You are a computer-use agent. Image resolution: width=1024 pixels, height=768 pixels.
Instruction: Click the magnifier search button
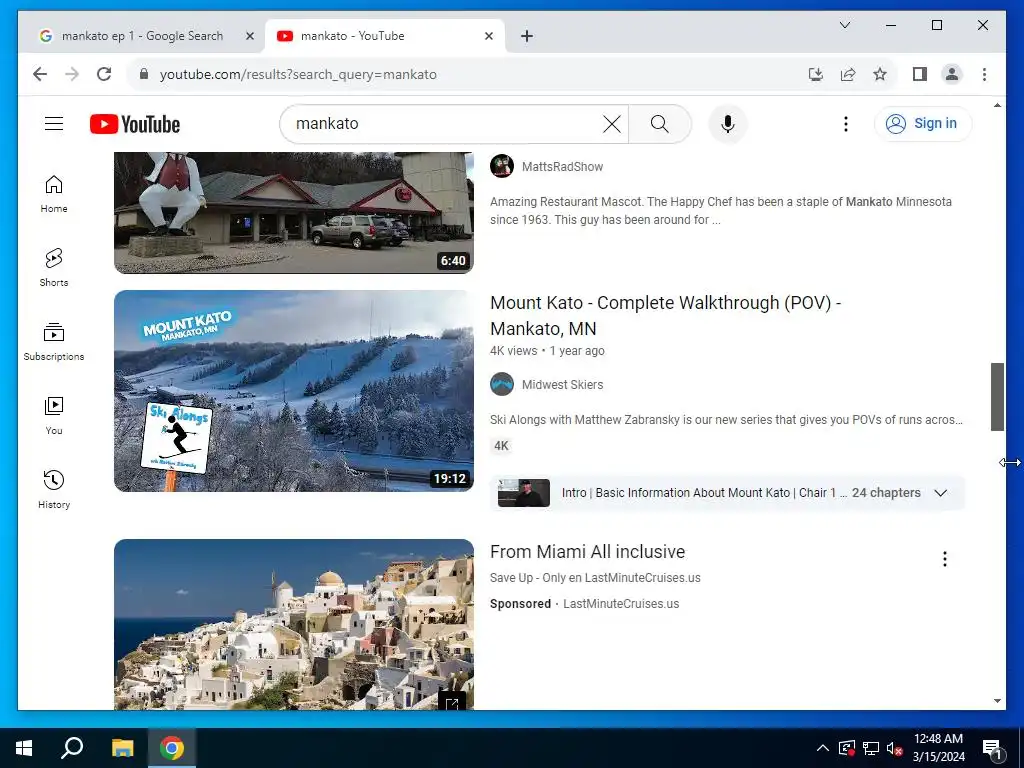click(660, 124)
